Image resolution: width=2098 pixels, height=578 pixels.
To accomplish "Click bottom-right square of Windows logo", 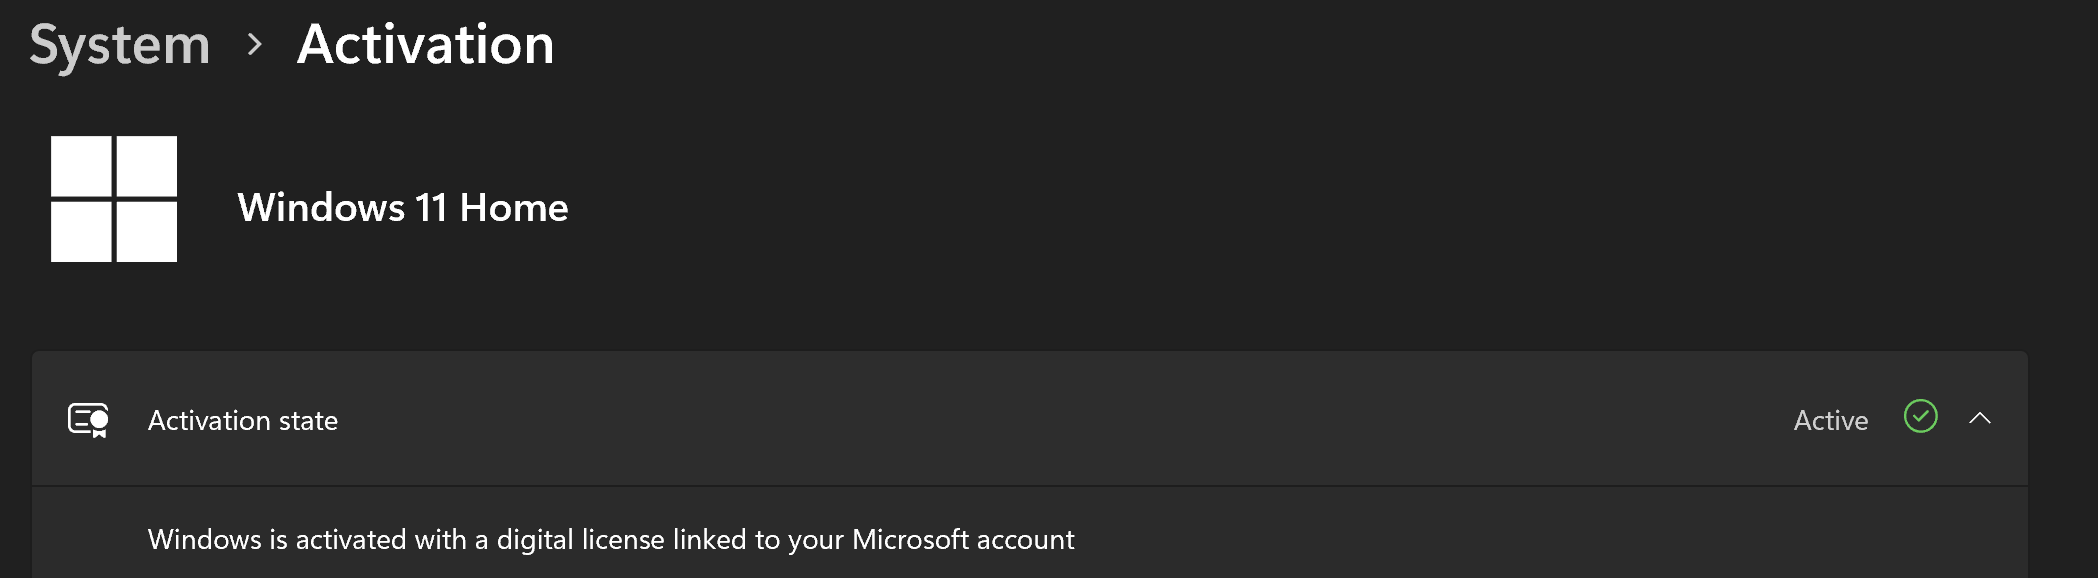I will click(x=147, y=232).
